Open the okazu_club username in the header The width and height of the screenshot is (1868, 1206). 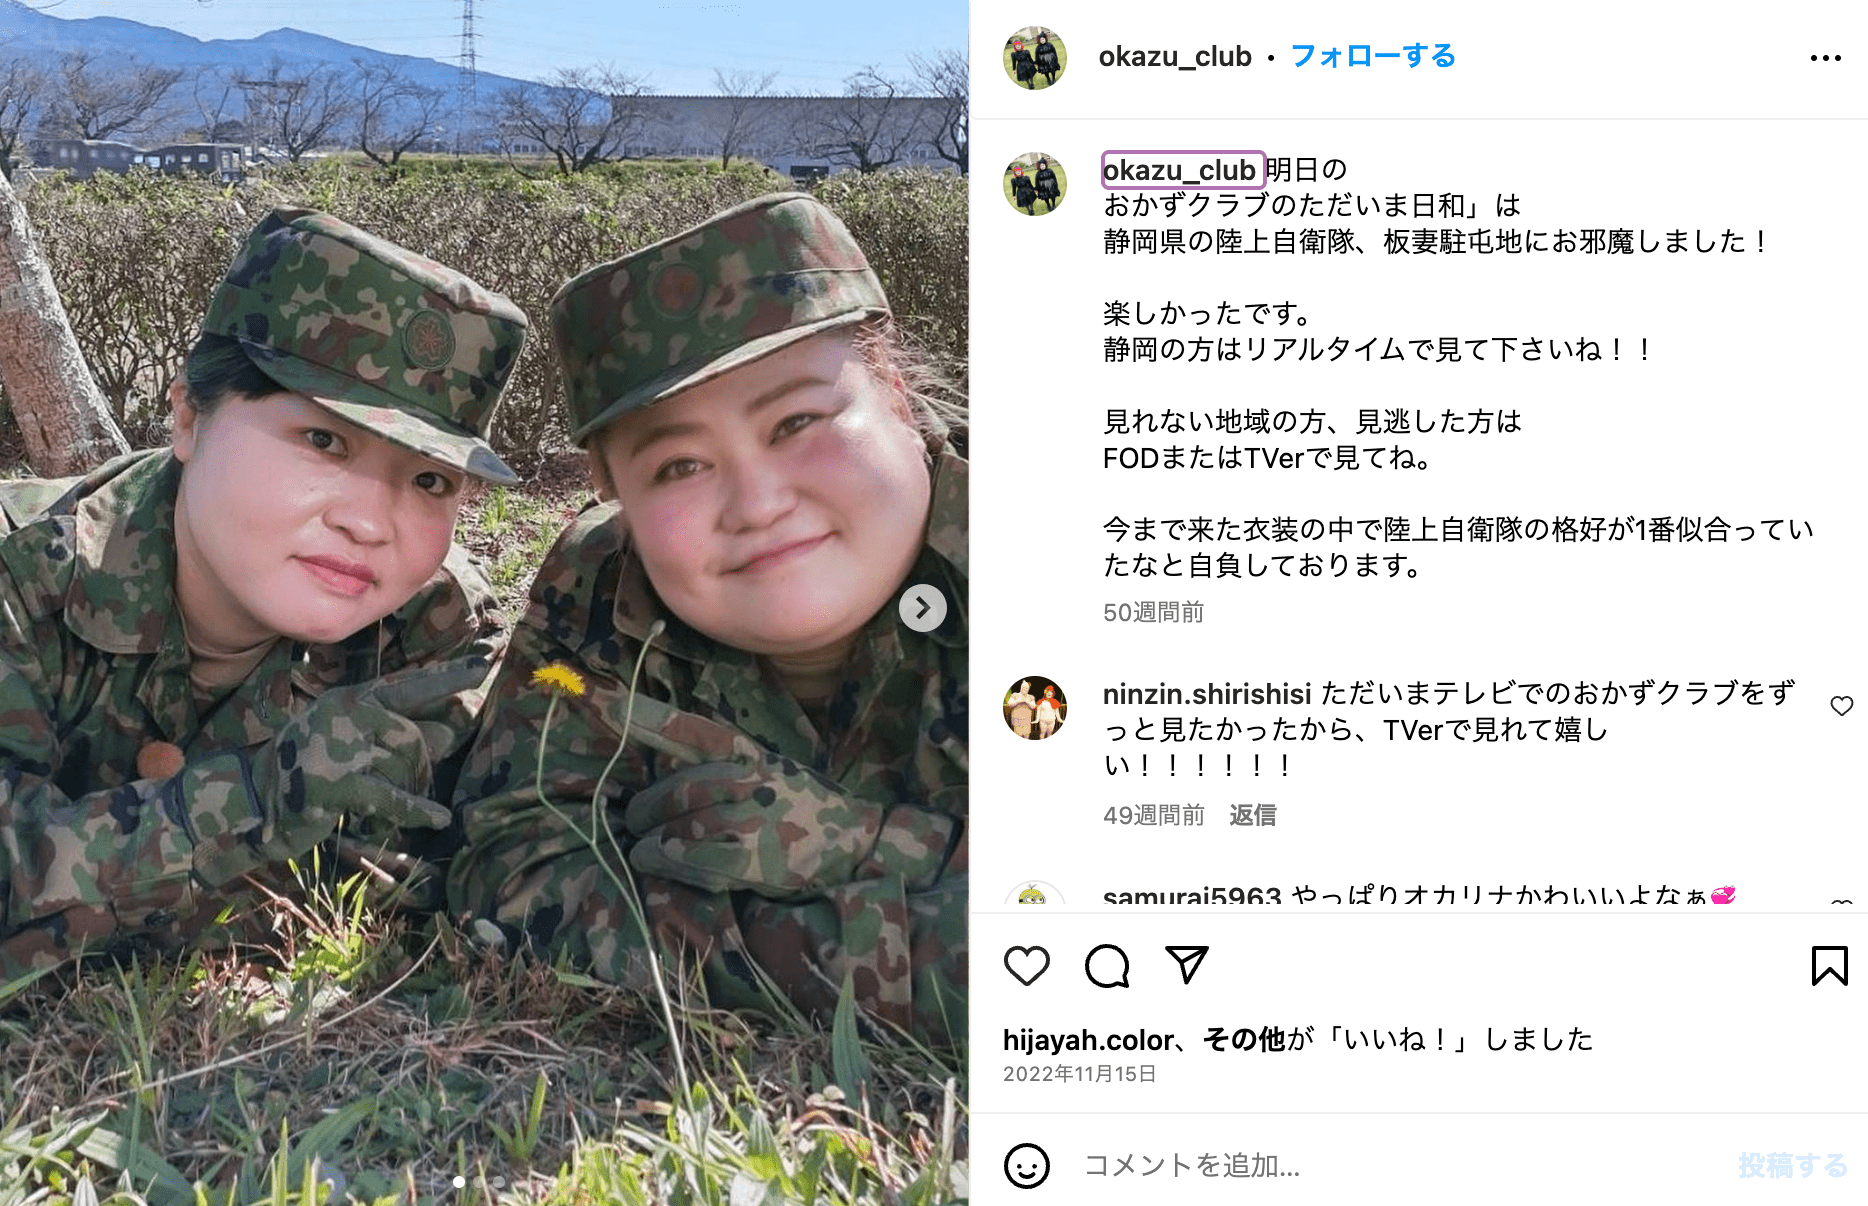coord(1175,57)
